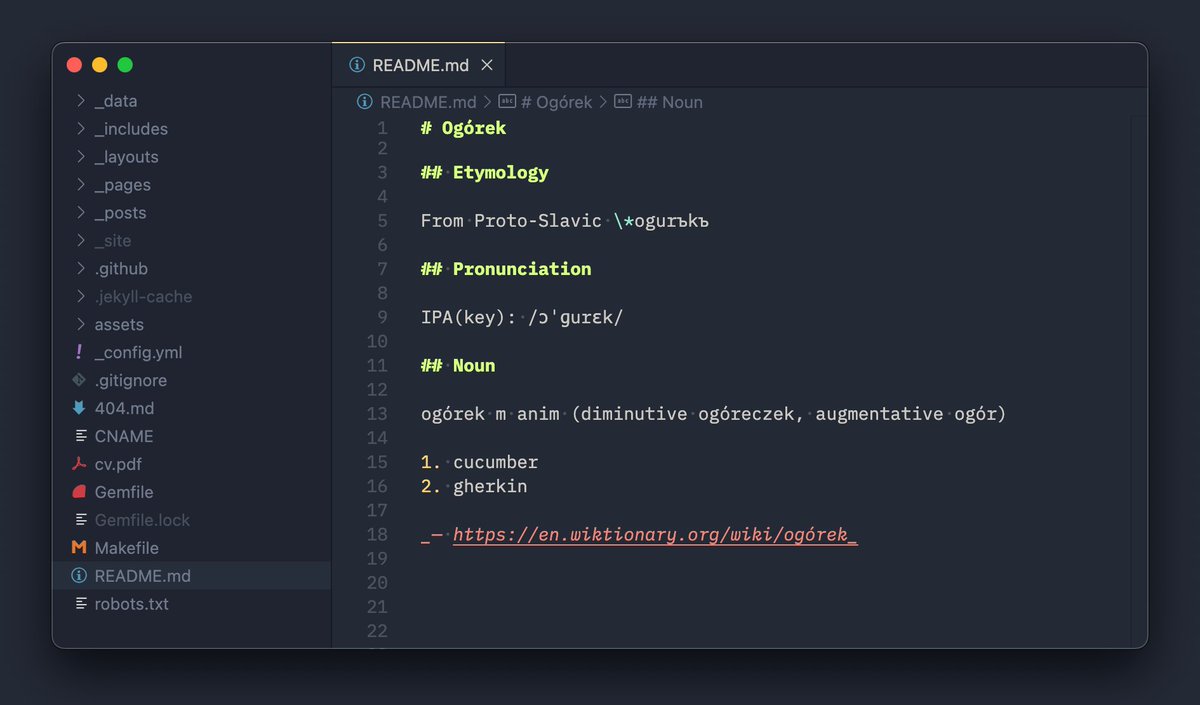Viewport: 1200px width, 705px height.
Task: Click the lines icon beside CNAME
Action: click(x=80, y=436)
